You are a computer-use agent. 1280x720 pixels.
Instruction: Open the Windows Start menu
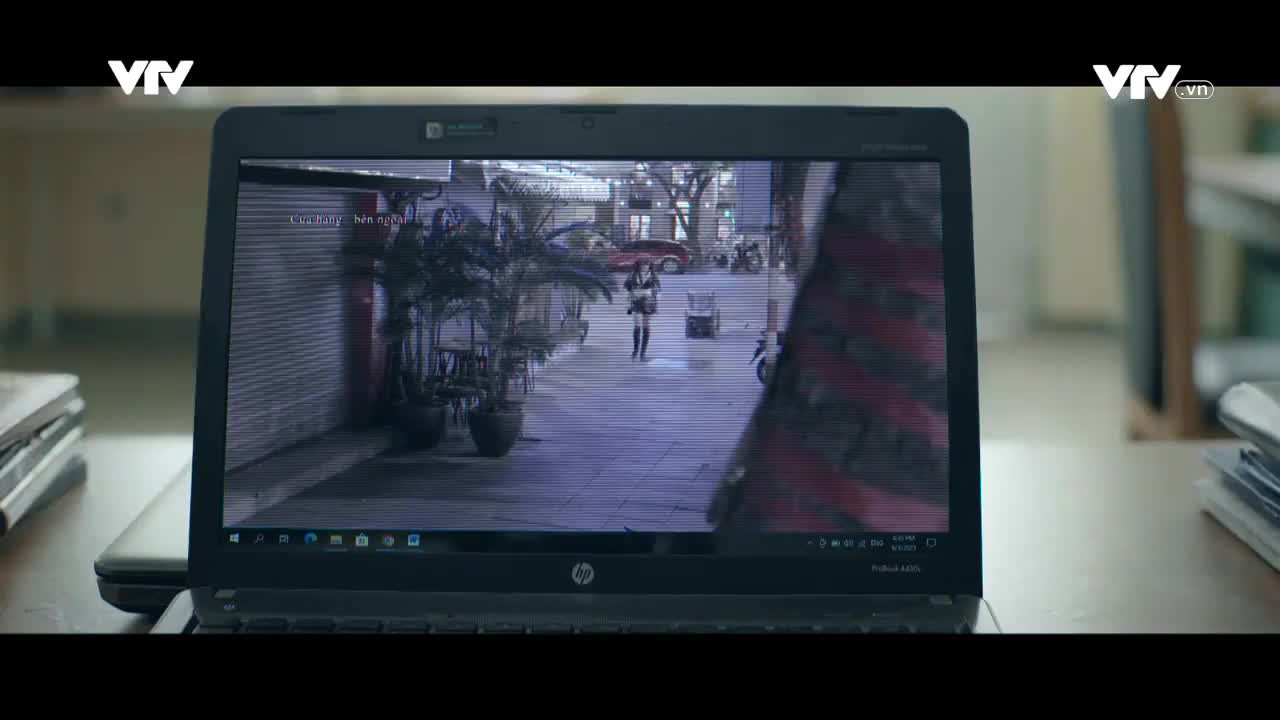click(234, 539)
